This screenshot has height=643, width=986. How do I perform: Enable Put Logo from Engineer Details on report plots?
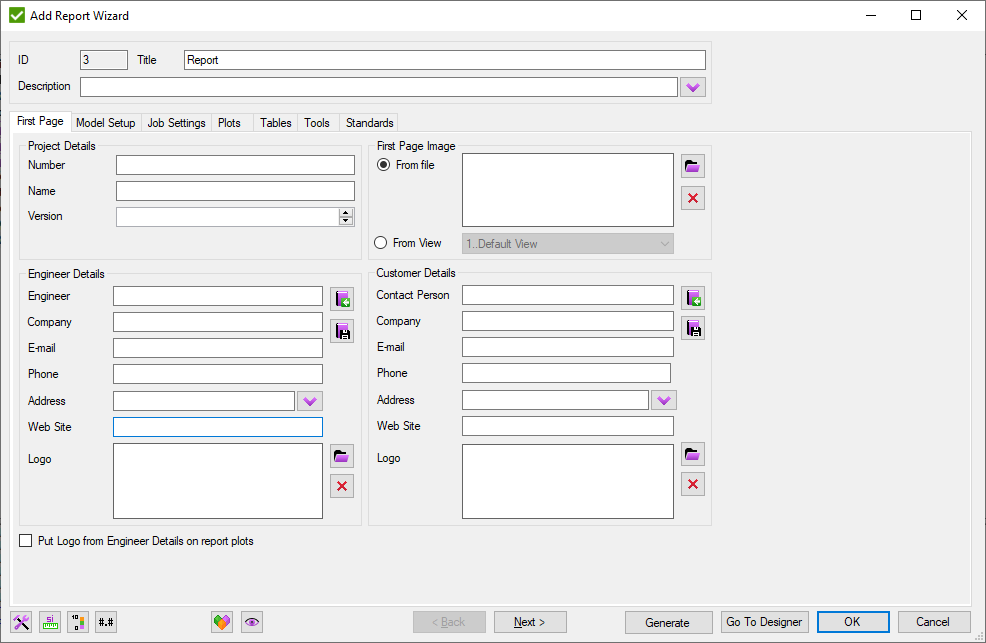coord(25,540)
